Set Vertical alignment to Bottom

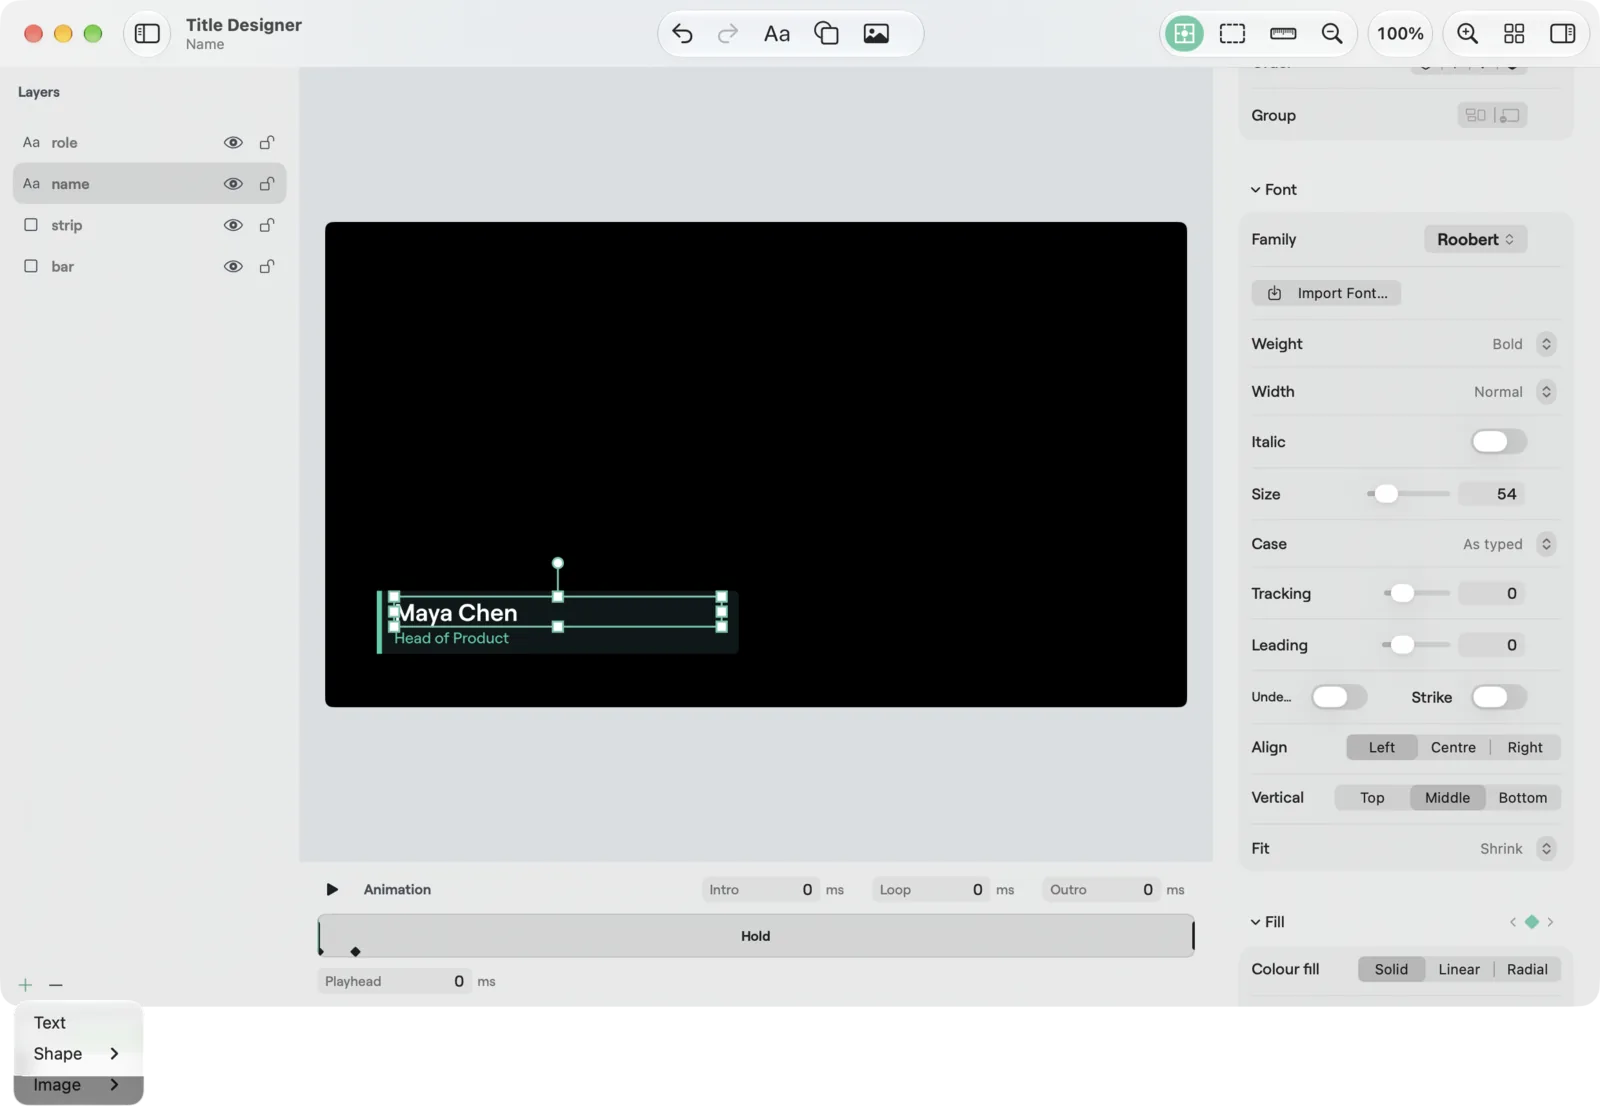(x=1523, y=798)
